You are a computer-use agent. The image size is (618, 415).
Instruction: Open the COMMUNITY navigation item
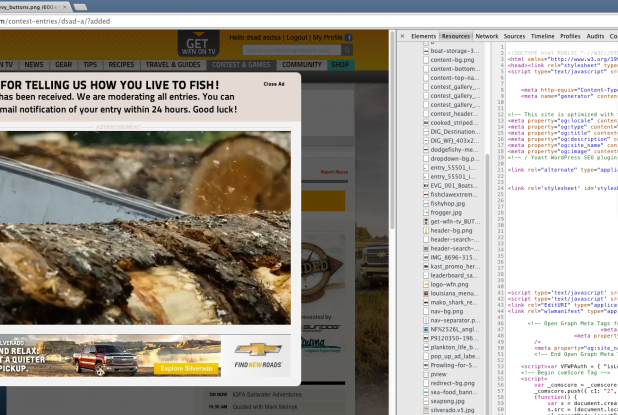(x=302, y=65)
